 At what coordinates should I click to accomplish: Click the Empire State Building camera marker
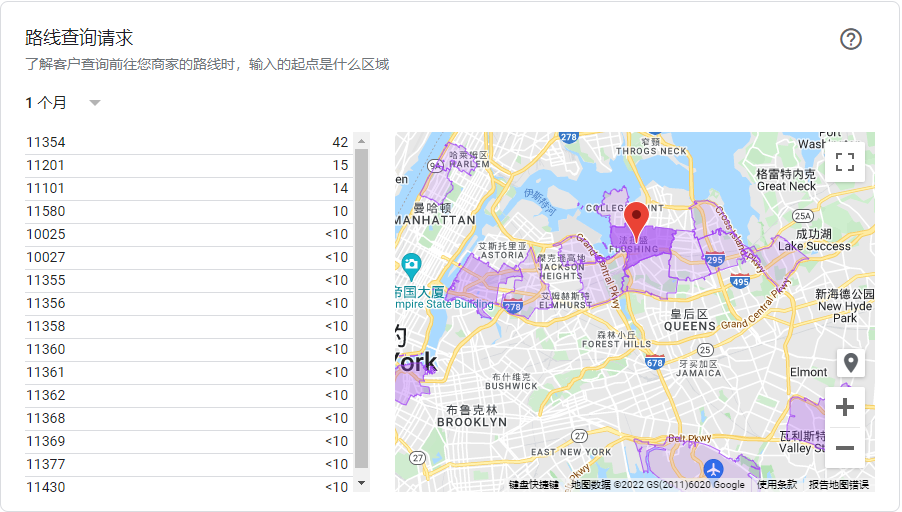point(411,266)
